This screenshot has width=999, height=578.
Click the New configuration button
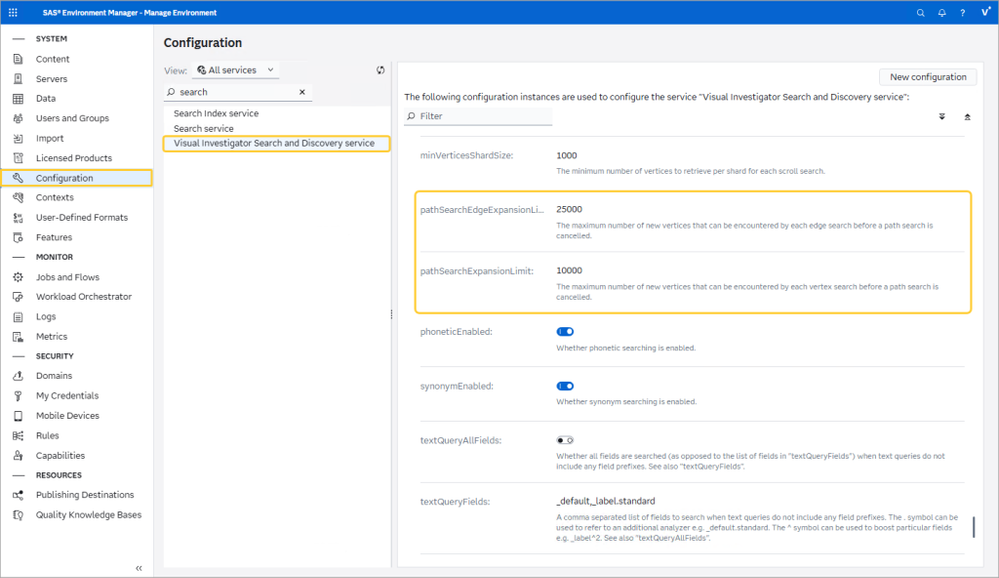click(x=928, y=77)
